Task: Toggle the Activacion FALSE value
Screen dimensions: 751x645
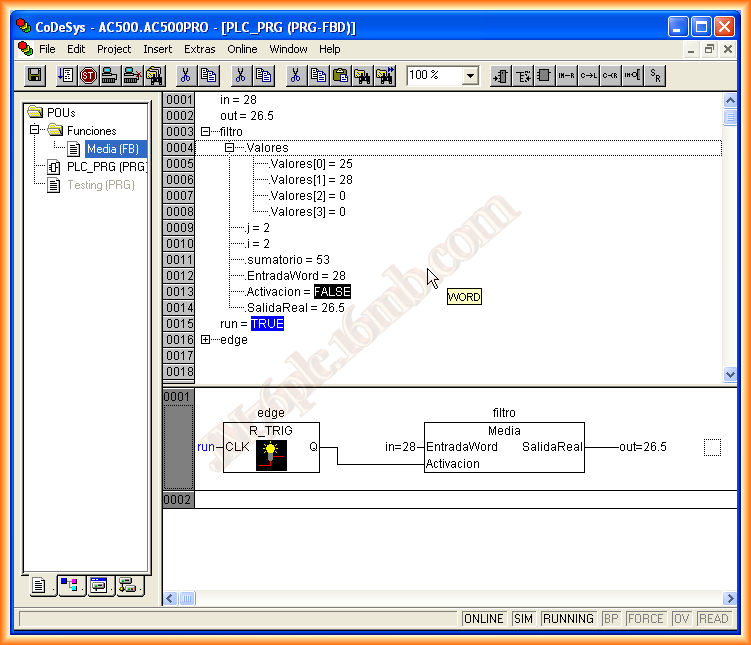Action: coord(332,292)
